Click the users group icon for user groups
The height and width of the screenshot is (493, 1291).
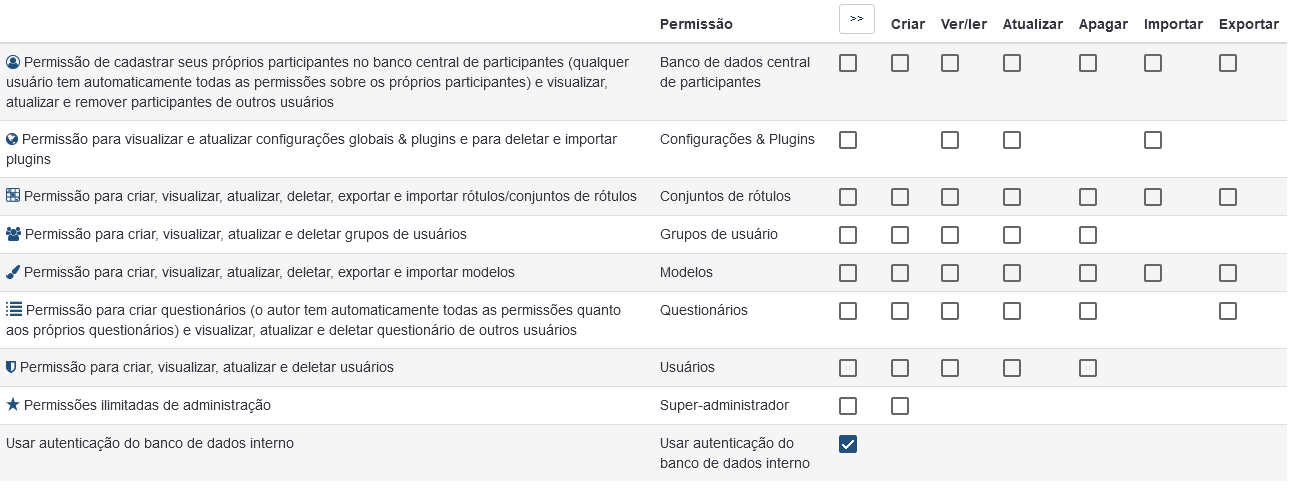13,234
